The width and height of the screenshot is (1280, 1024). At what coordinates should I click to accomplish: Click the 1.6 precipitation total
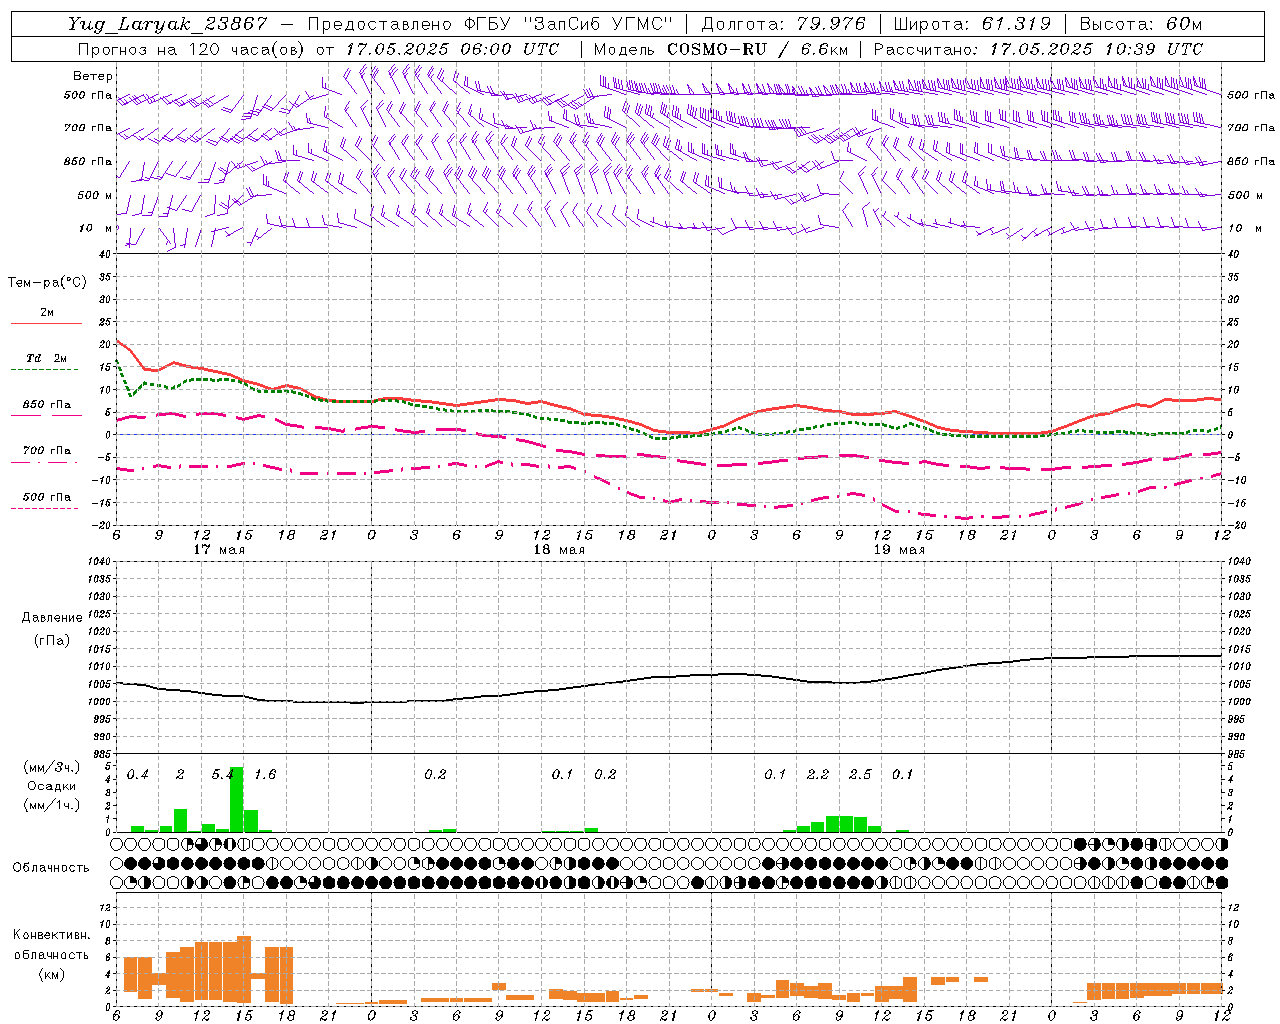point(265,774)
